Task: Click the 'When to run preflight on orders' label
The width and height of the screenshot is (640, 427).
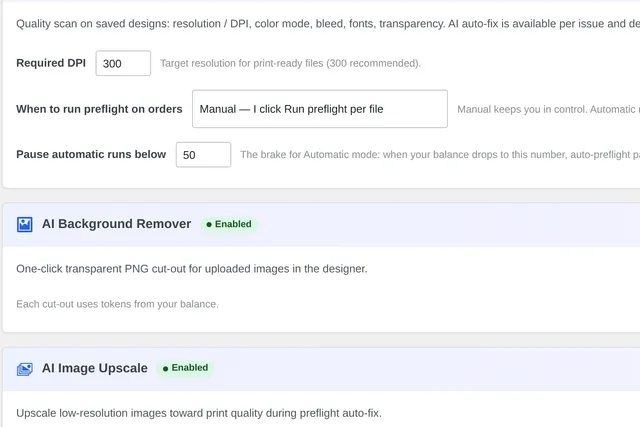Action: (99, 109)
